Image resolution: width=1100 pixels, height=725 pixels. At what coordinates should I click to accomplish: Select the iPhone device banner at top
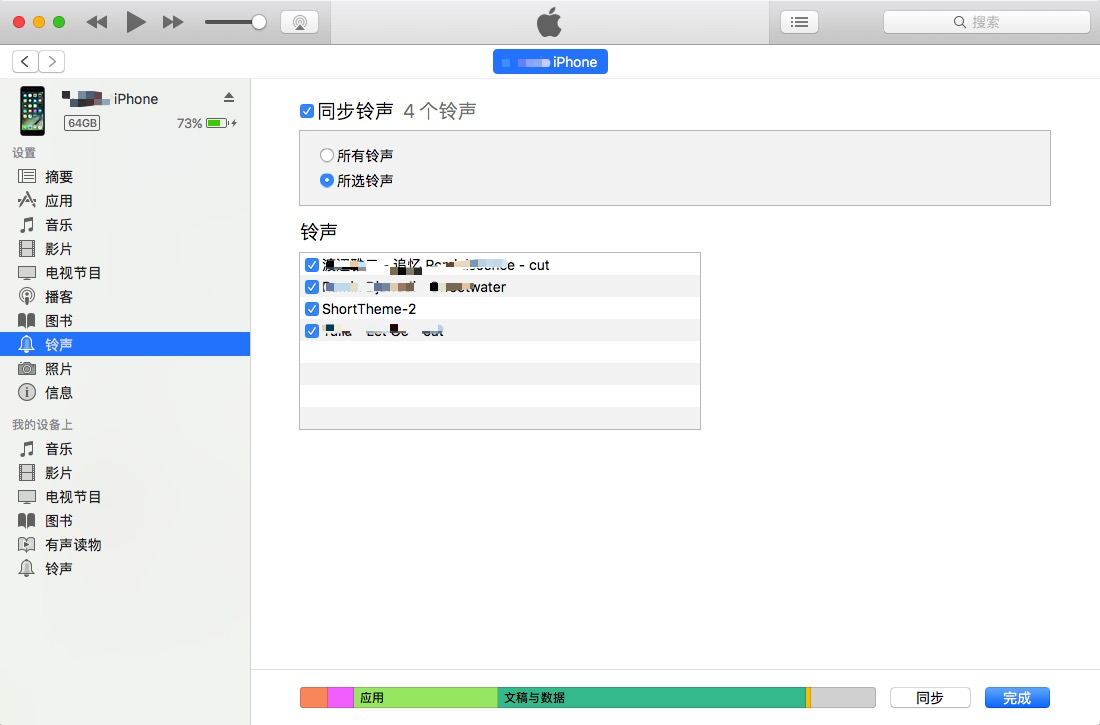tap(550, 61)
